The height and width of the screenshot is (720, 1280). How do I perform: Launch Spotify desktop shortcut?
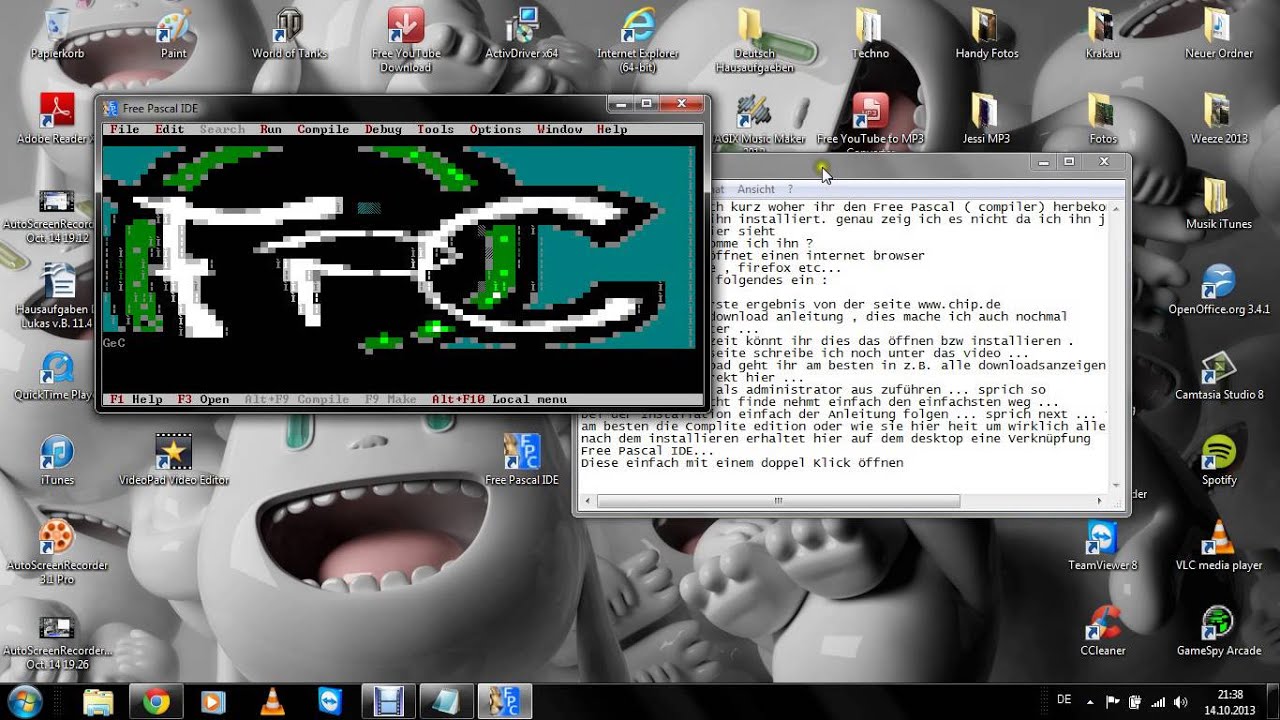(x=1218, y=460)
